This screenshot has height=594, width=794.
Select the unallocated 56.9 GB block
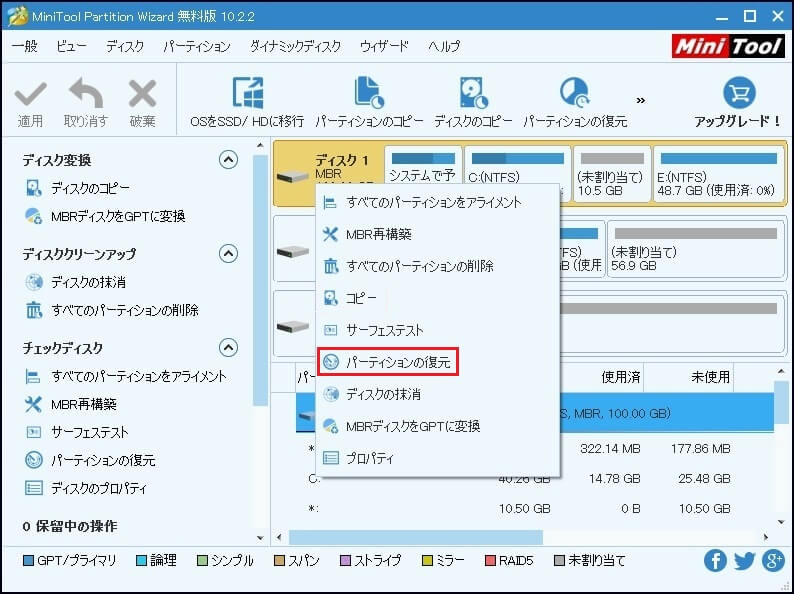pos(696,249)
